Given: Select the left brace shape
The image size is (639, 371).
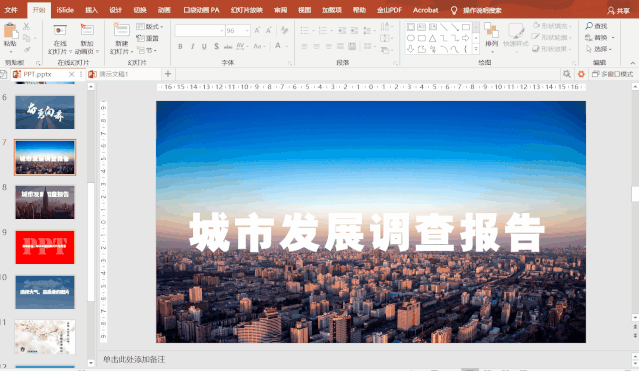Looking at the screenshot, I should click(466, 49).
